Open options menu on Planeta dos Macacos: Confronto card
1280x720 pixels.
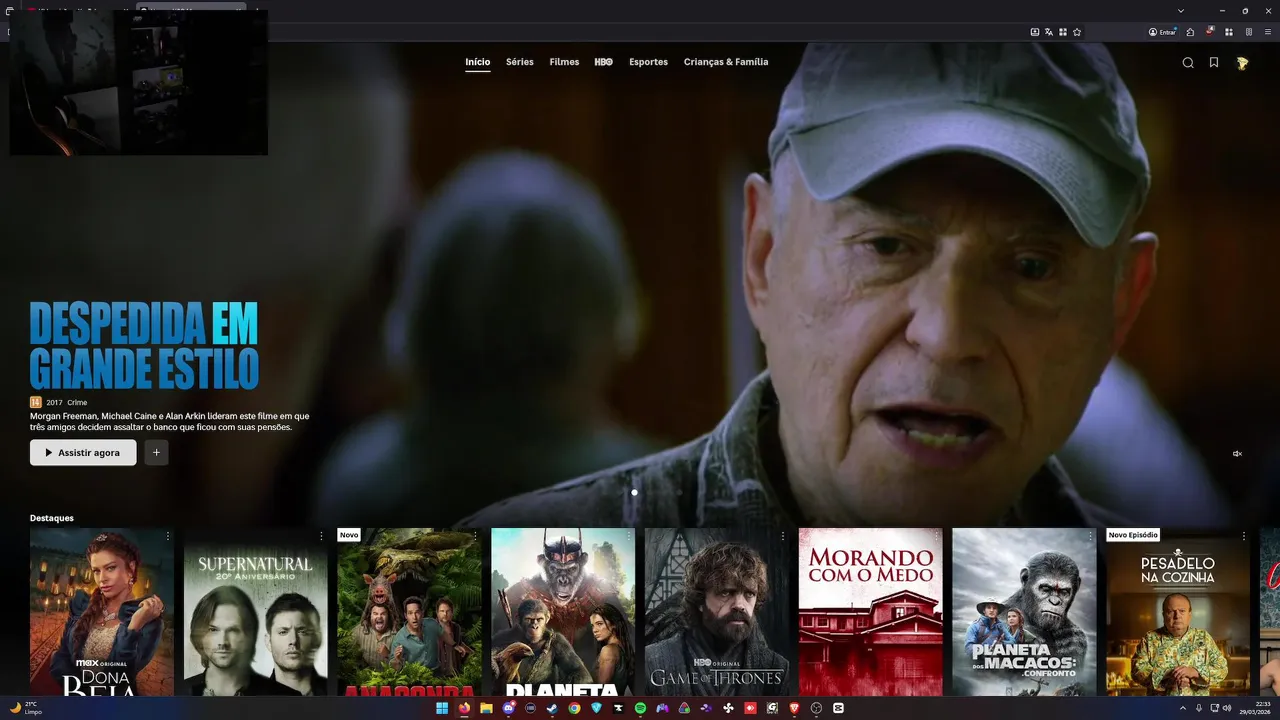point(1089,537)
